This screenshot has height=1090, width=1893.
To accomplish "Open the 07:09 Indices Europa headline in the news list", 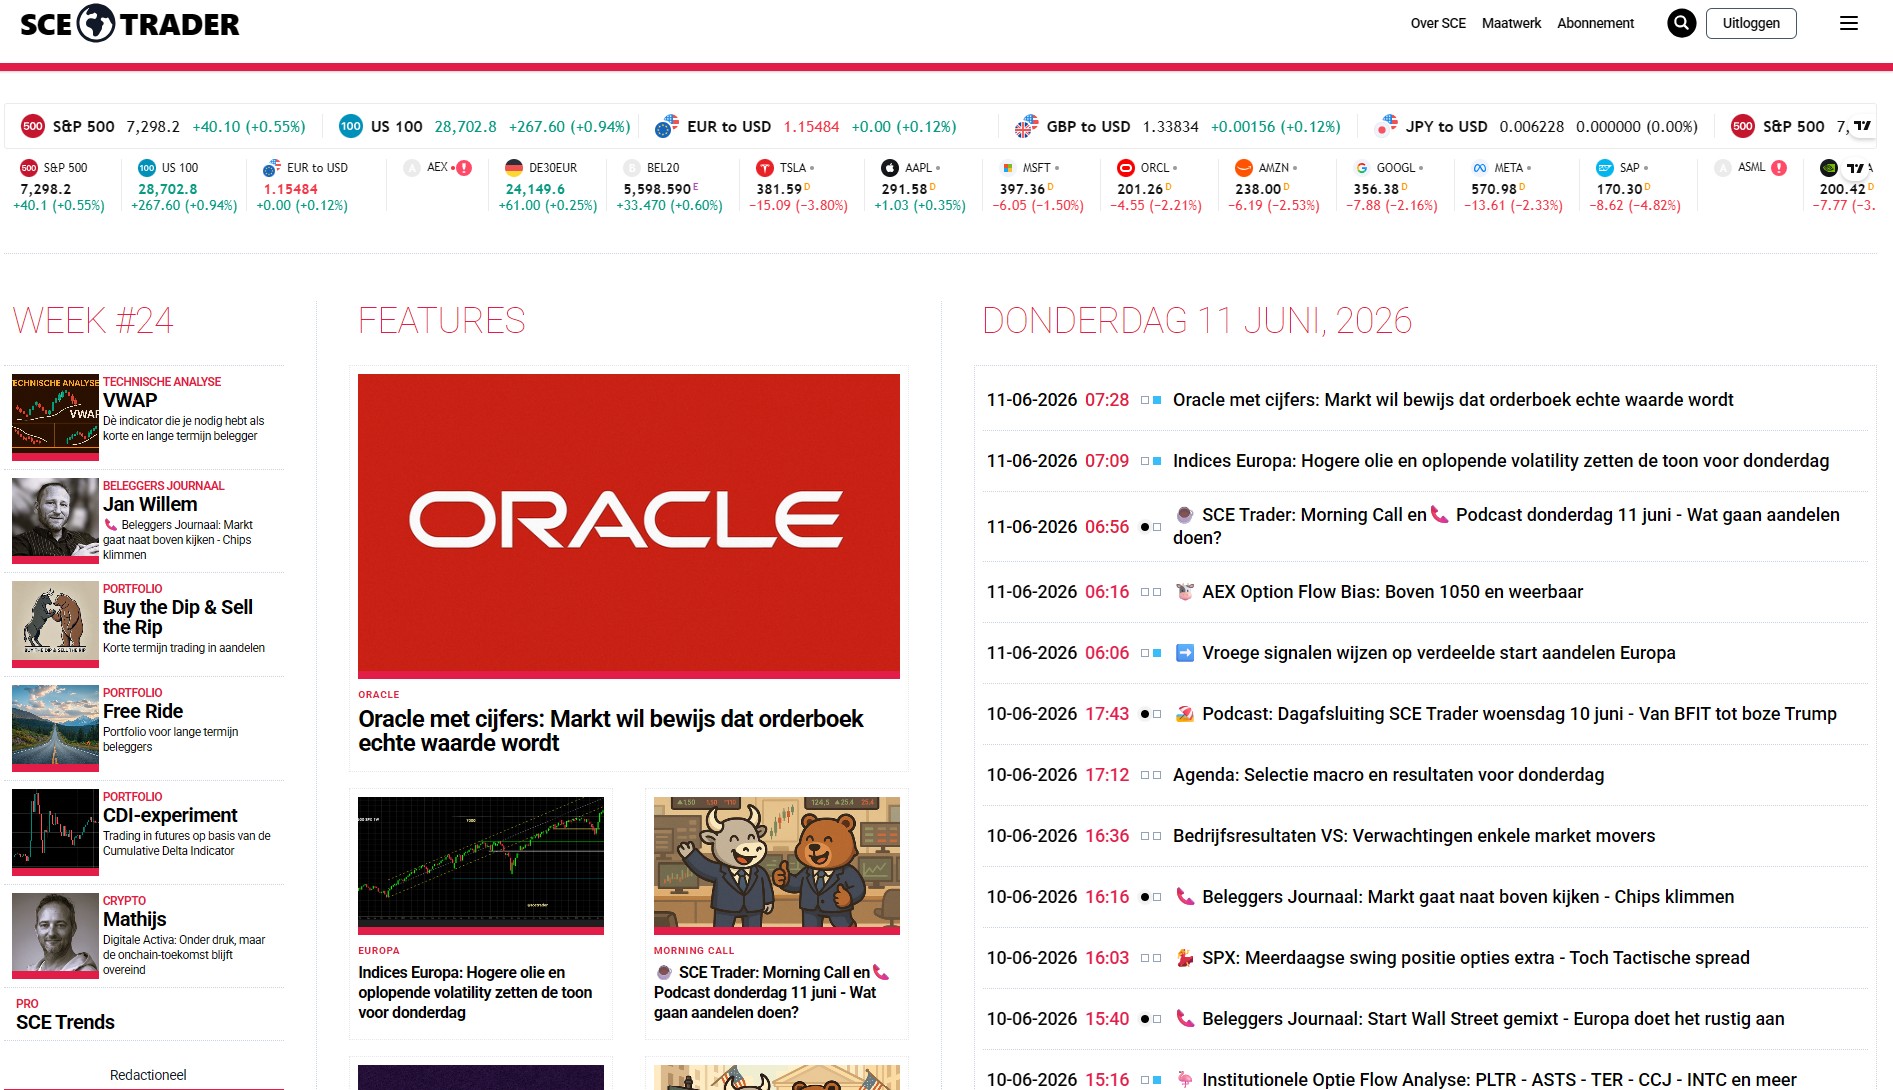I will pos(1501,461).
